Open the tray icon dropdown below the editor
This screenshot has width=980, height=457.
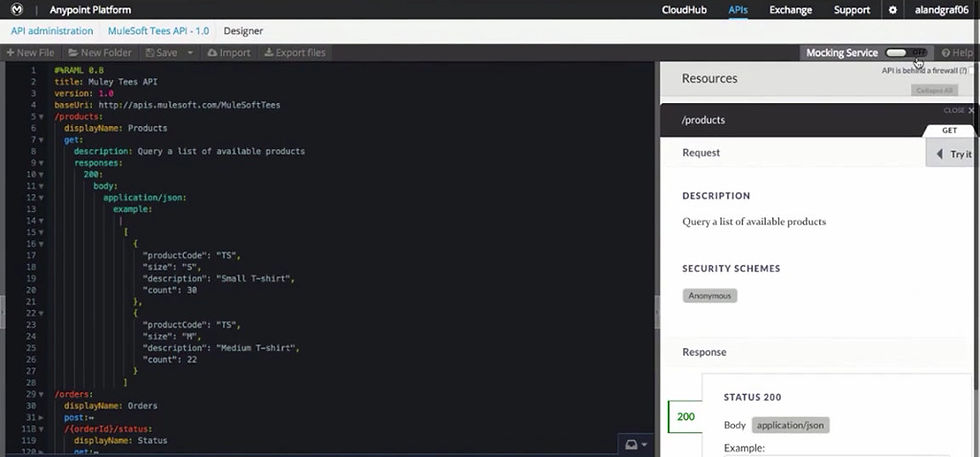636,444
